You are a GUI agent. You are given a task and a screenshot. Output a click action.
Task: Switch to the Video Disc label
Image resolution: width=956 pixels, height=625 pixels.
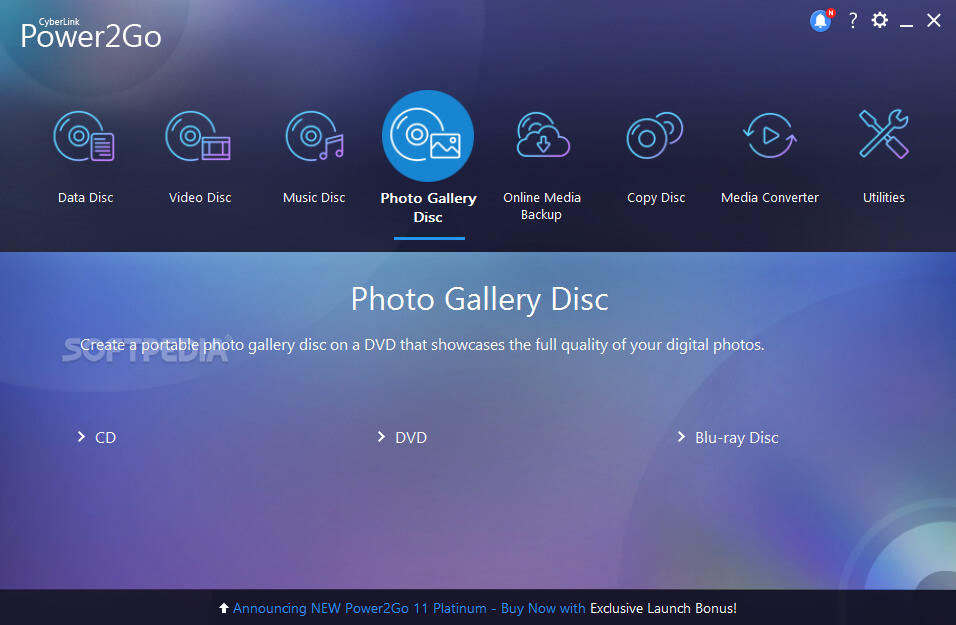point(200,198)
